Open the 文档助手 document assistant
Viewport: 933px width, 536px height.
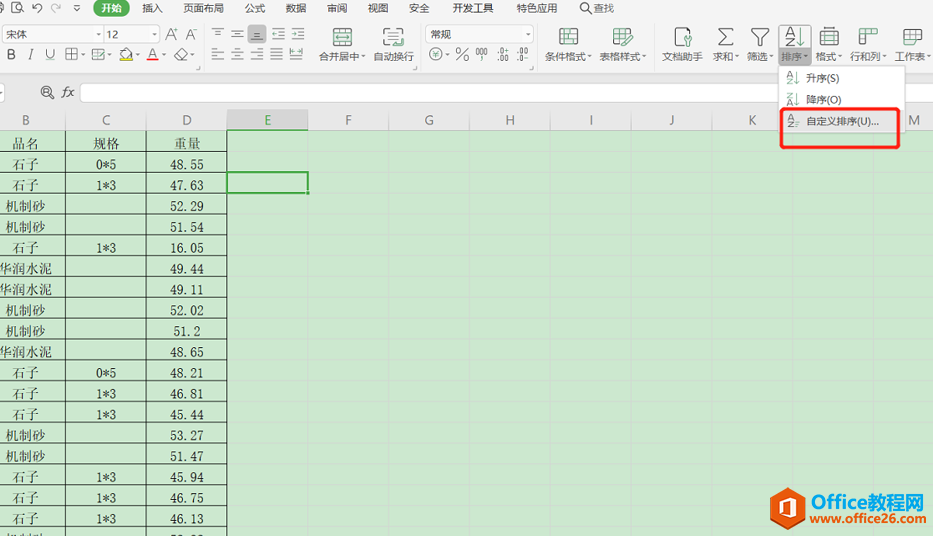682,38
